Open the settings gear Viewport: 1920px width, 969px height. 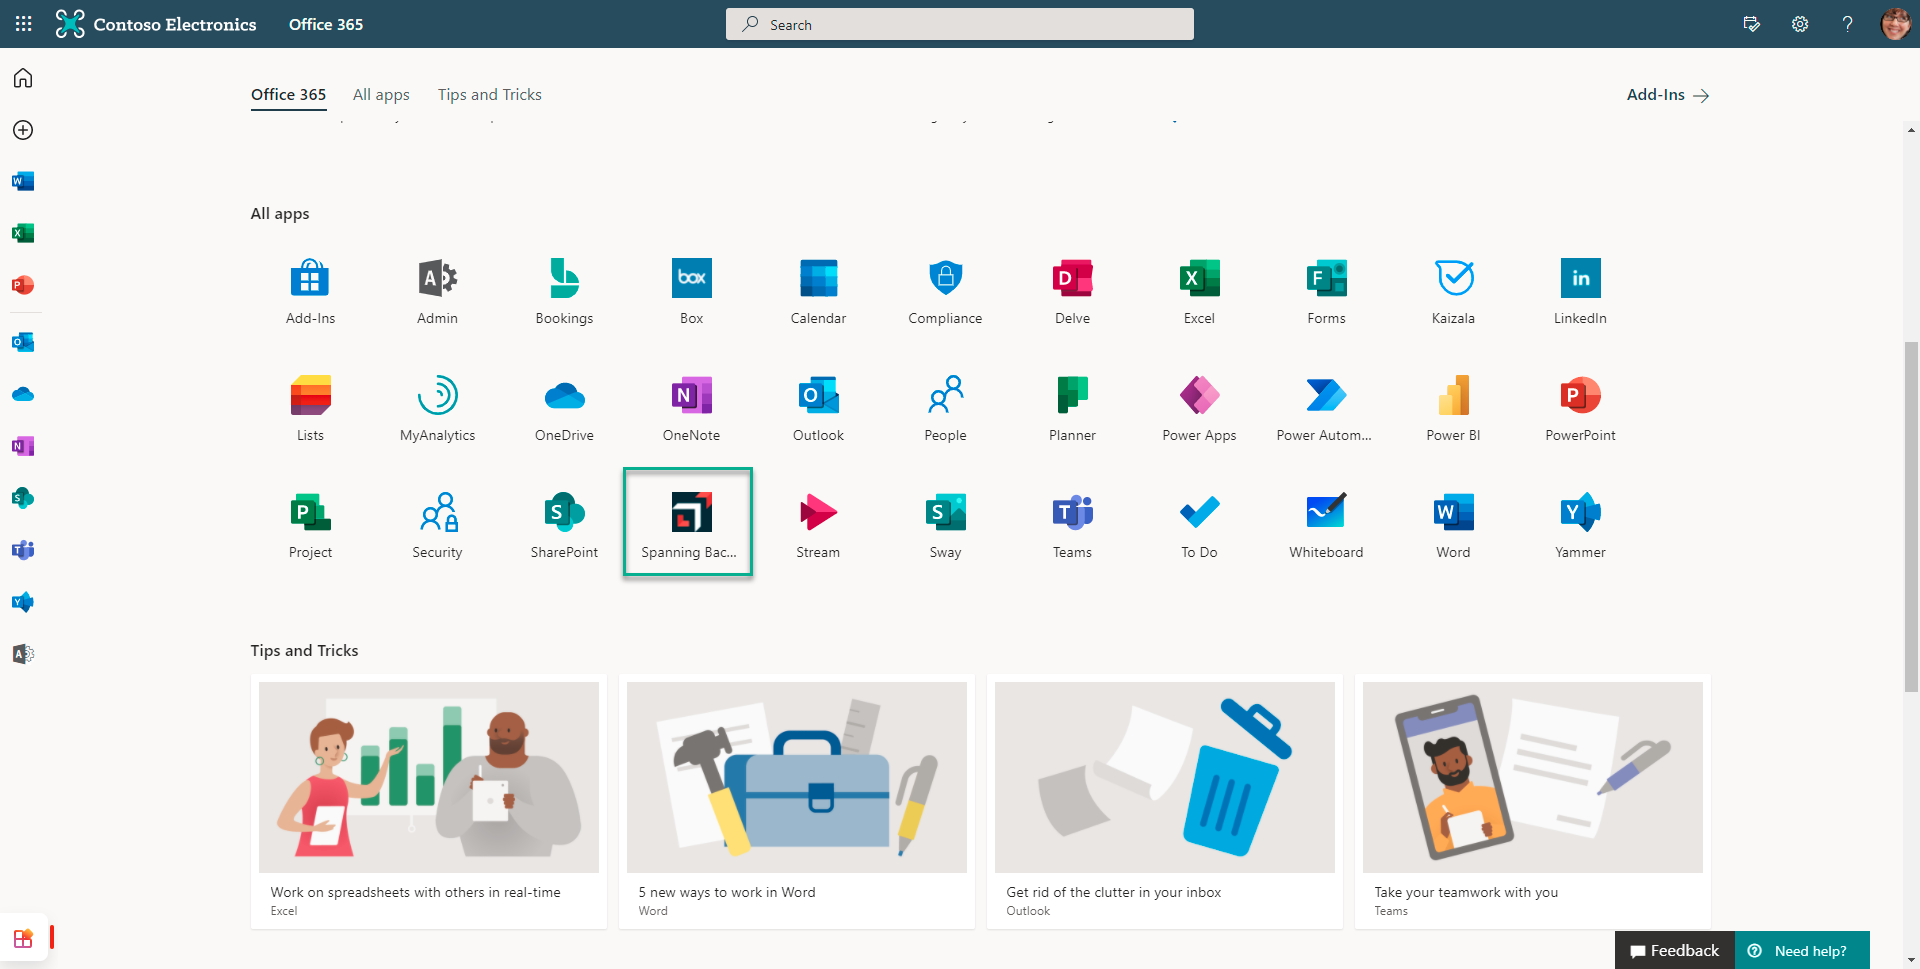click(x=1800, y=24)
